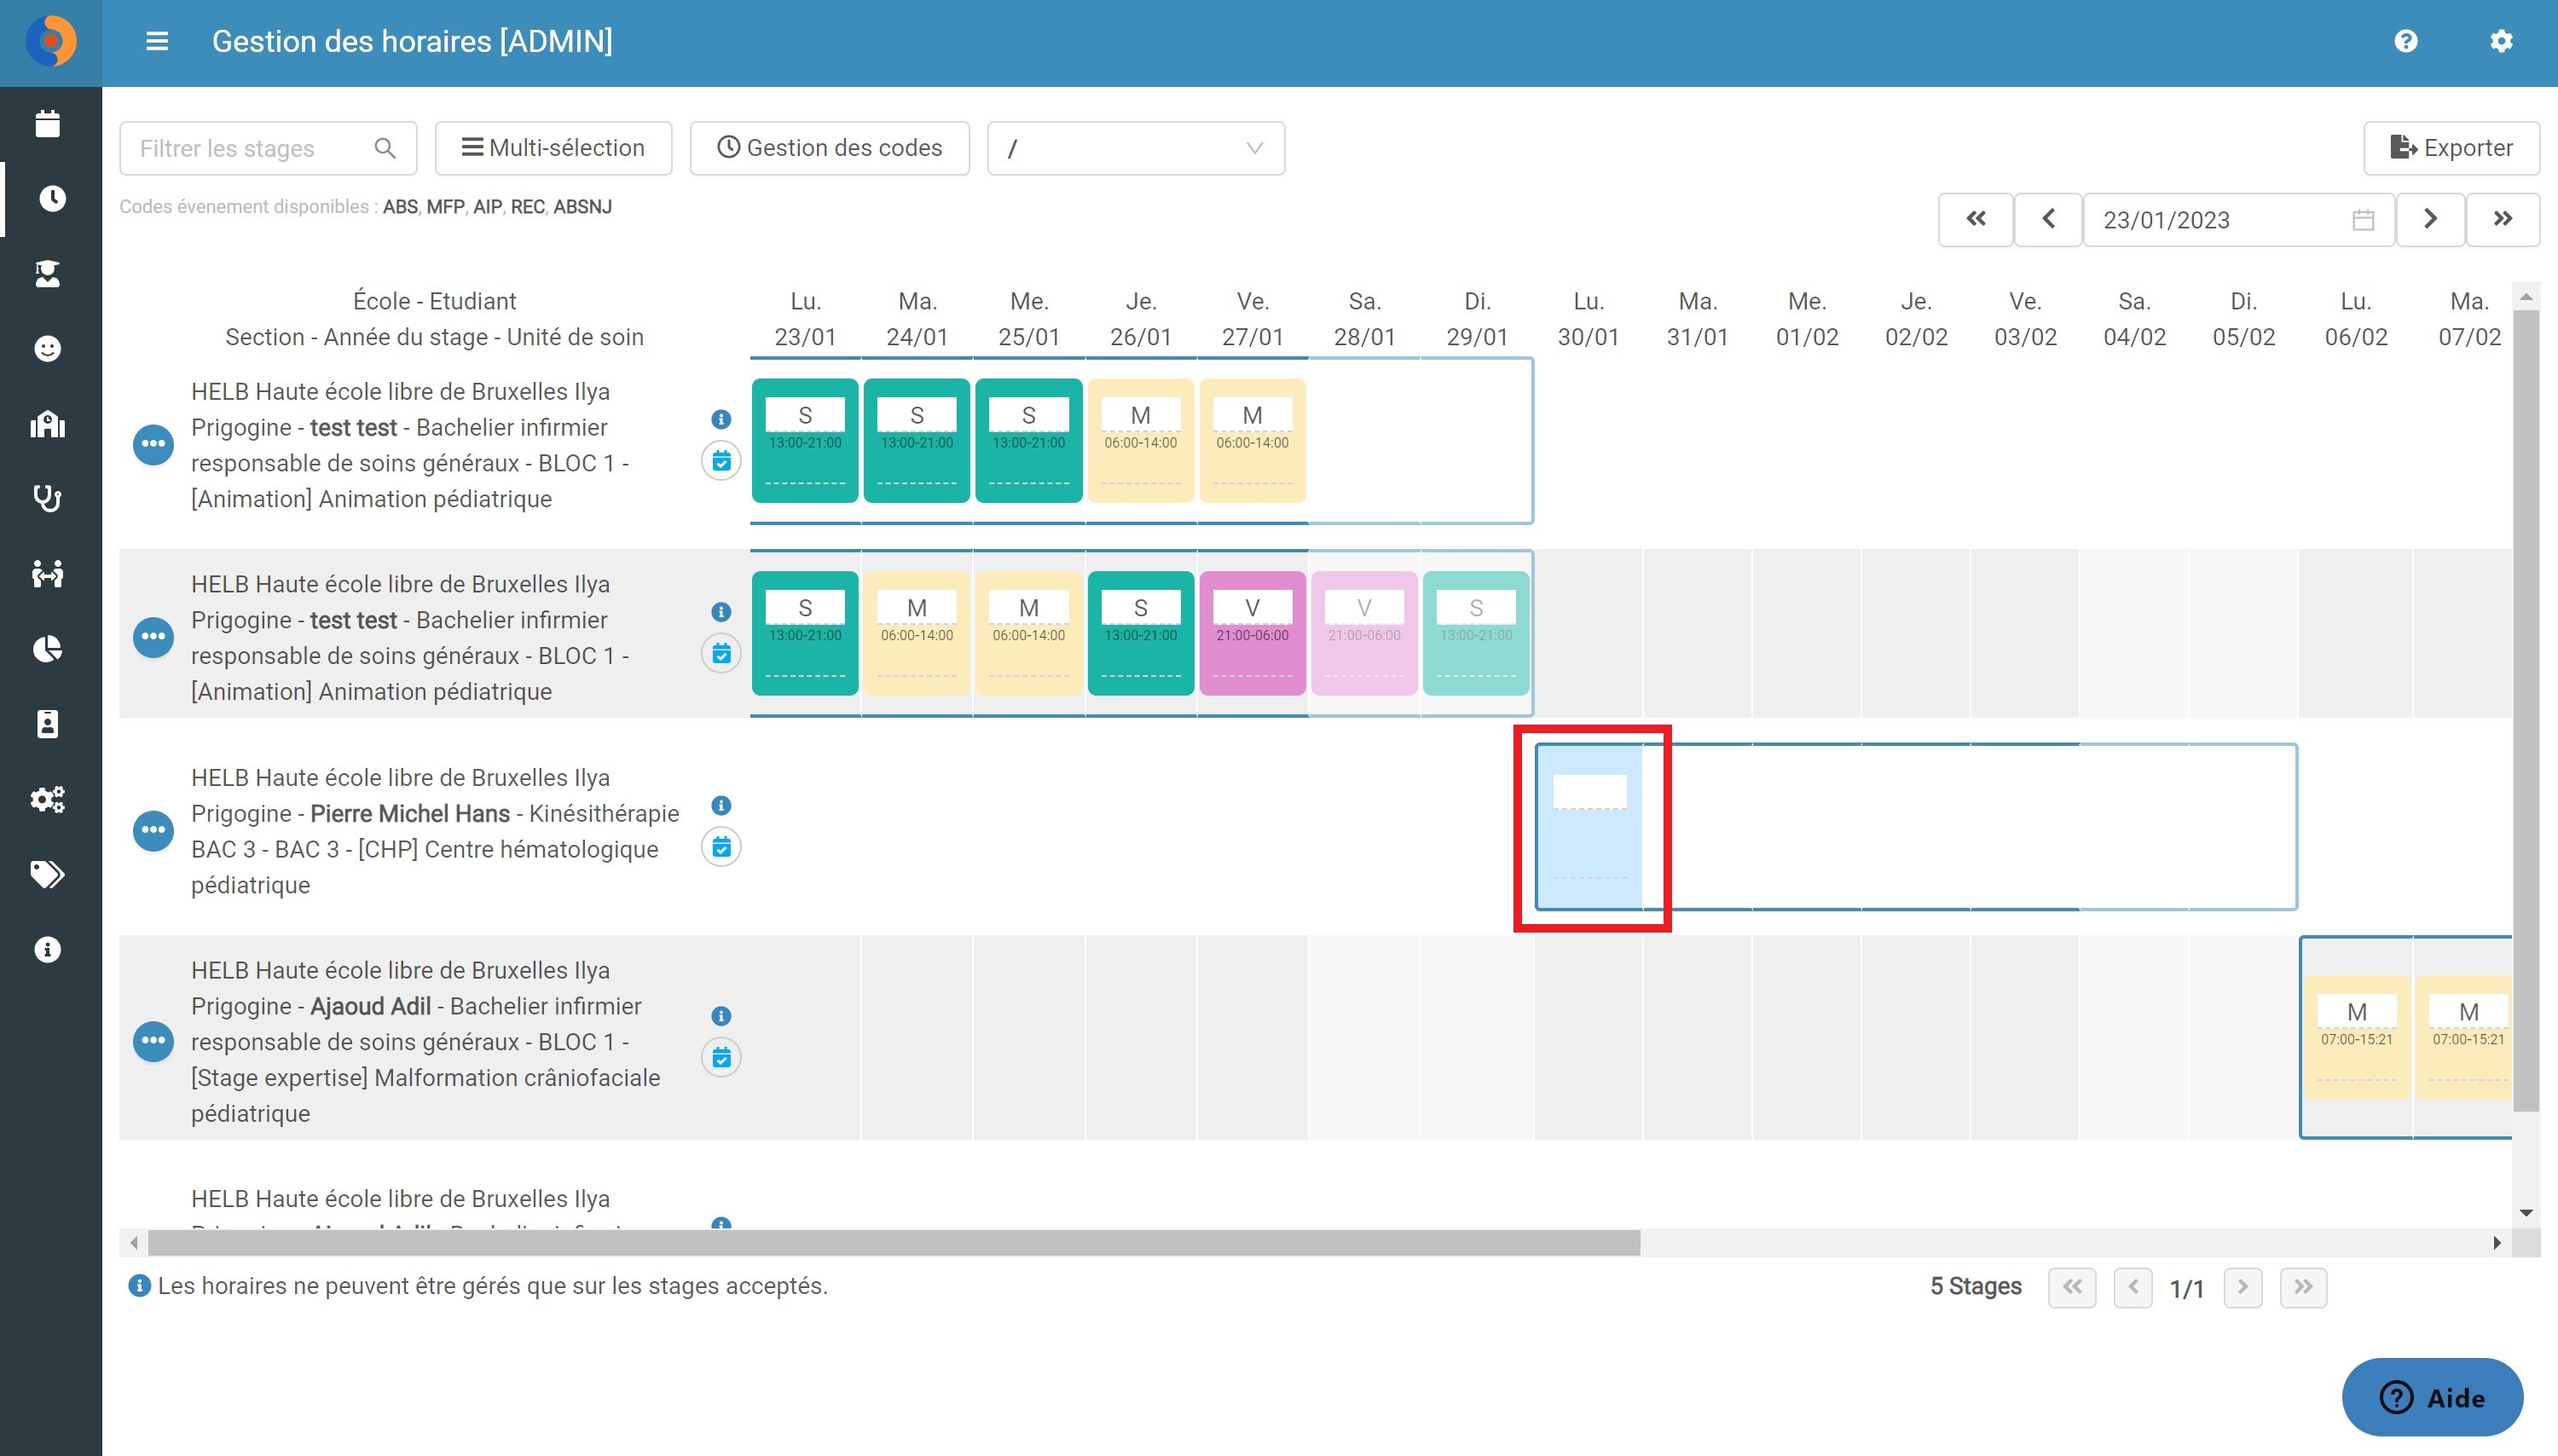Go to next period with single-right date arrow
The image size is (2558, 1456).
click(x=2430, y=219)
